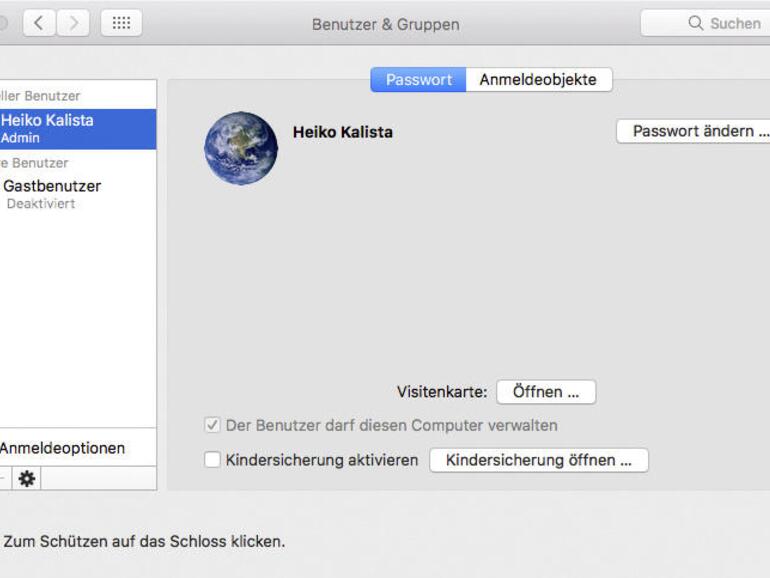Click the bold Heiko Kalista name text
The height and width of the screenshot is (578, 770).
coord(343,132)
